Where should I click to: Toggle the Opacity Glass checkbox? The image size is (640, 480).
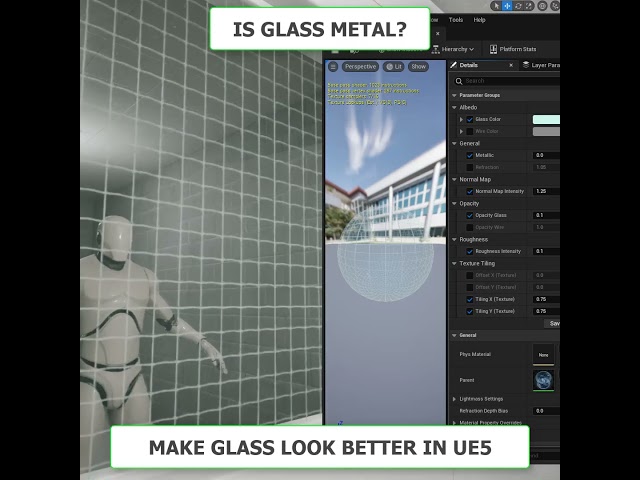coord(470,216)
